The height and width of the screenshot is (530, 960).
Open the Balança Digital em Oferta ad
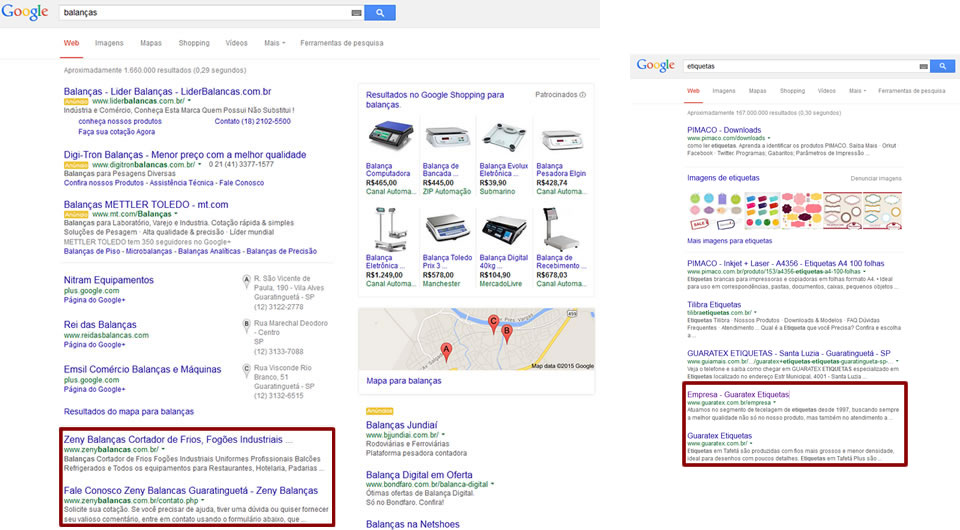[x=419, y=474]
